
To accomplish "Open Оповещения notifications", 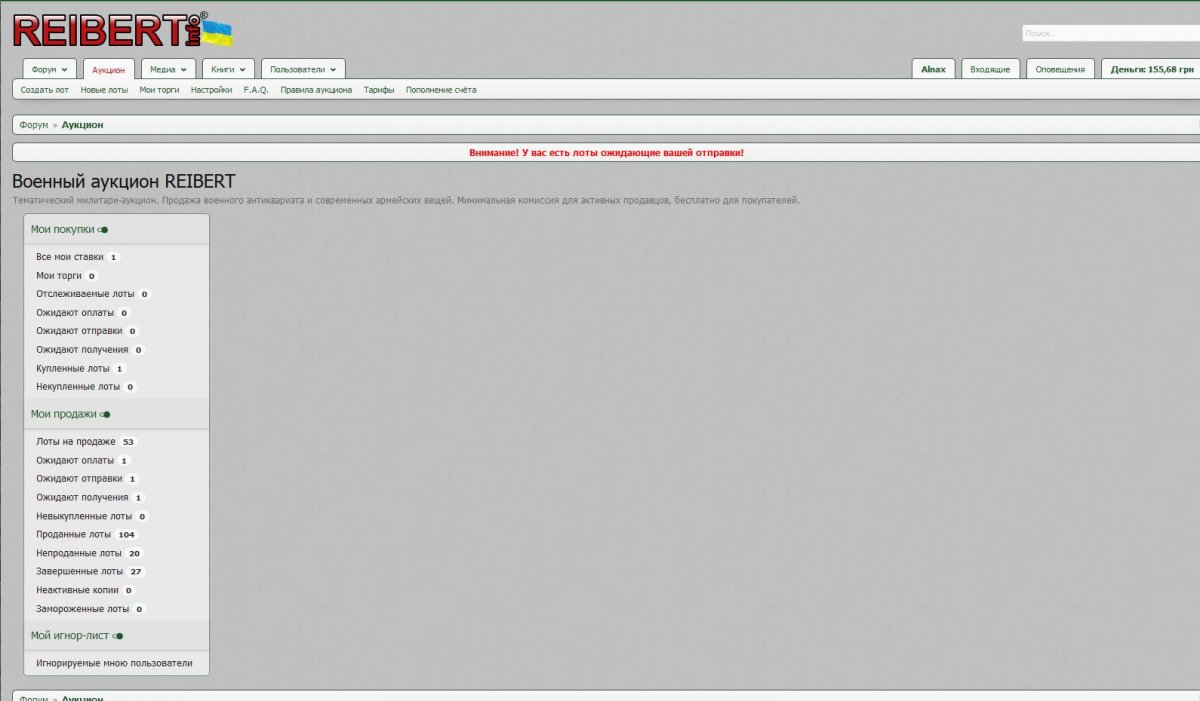I will point(1060,69).
